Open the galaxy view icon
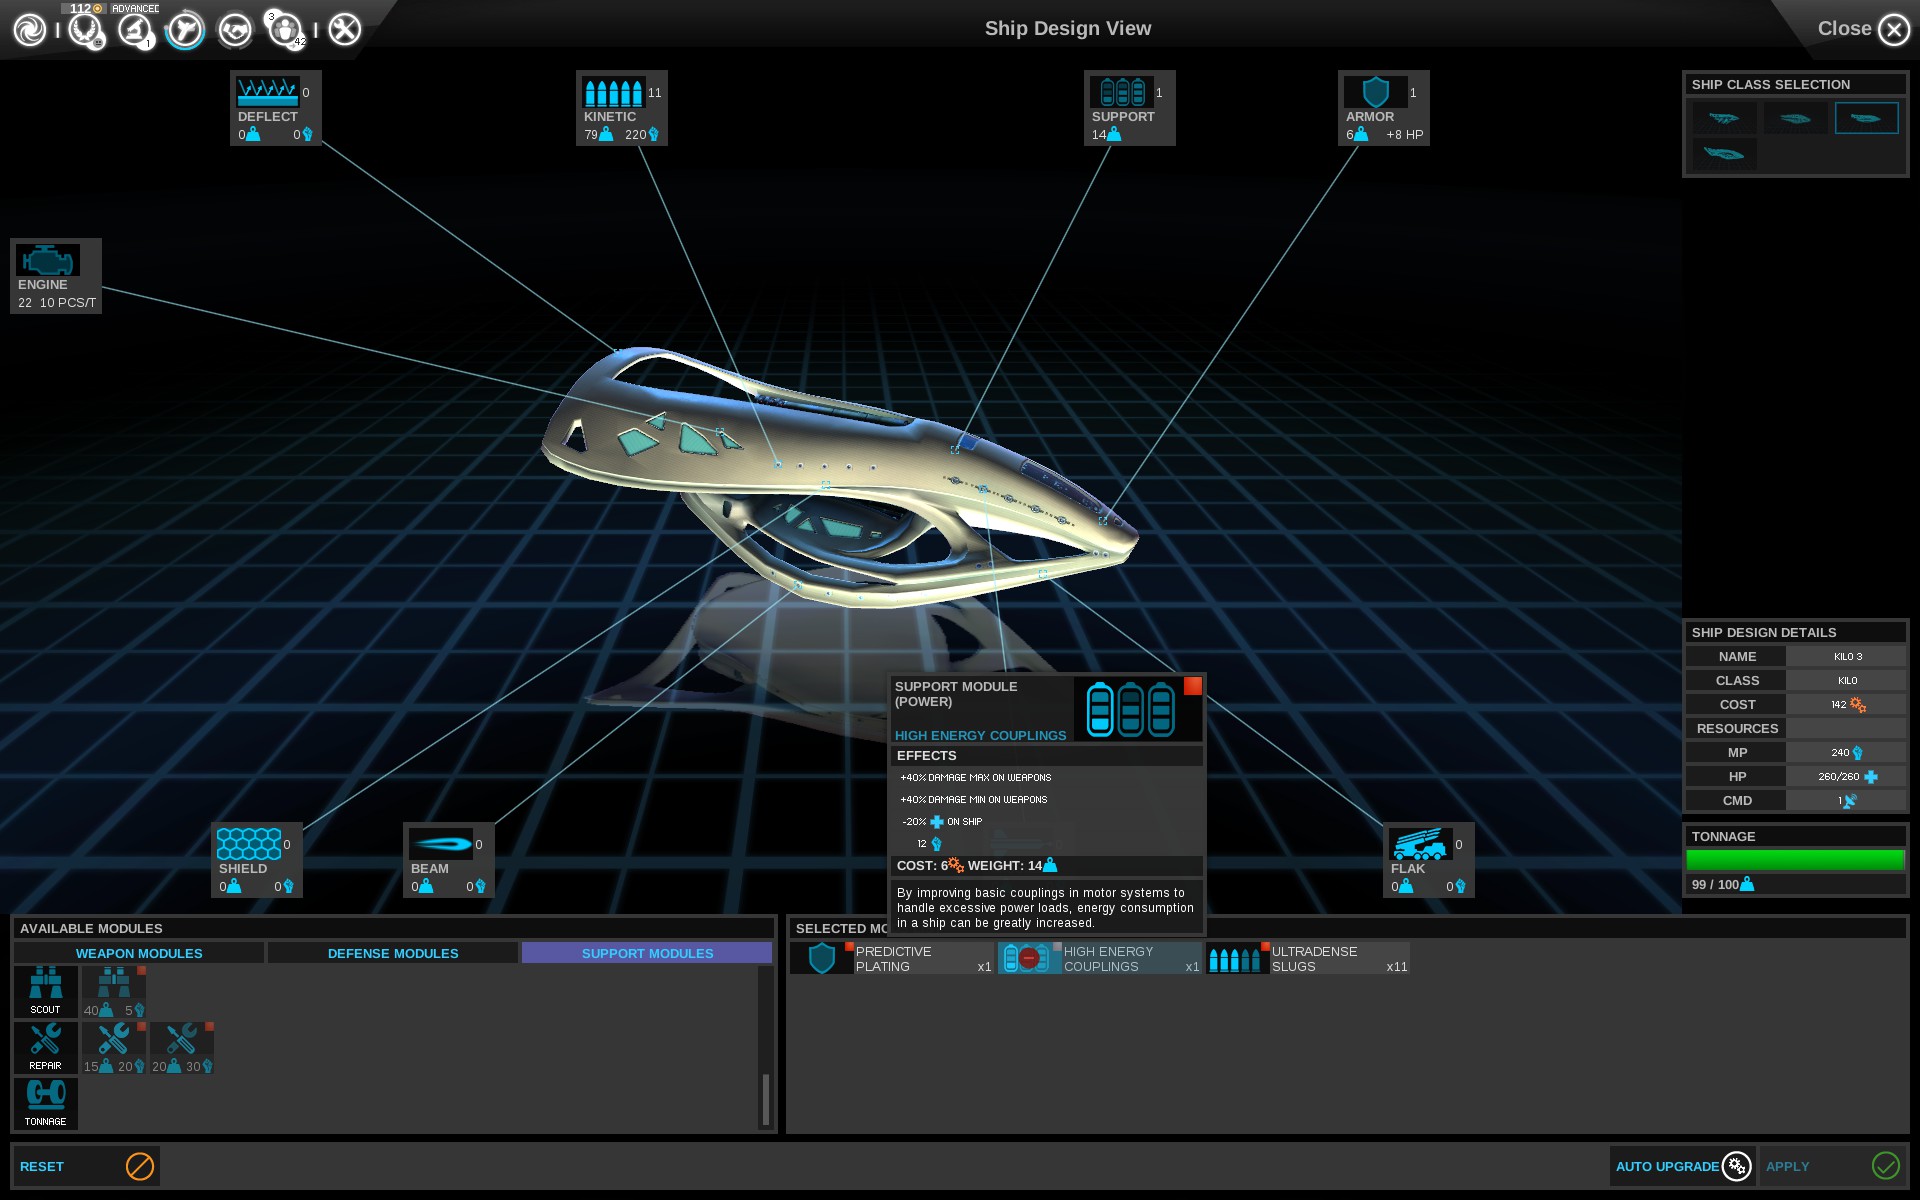This screenshot has width=1920, height=1200. [30, 30]
